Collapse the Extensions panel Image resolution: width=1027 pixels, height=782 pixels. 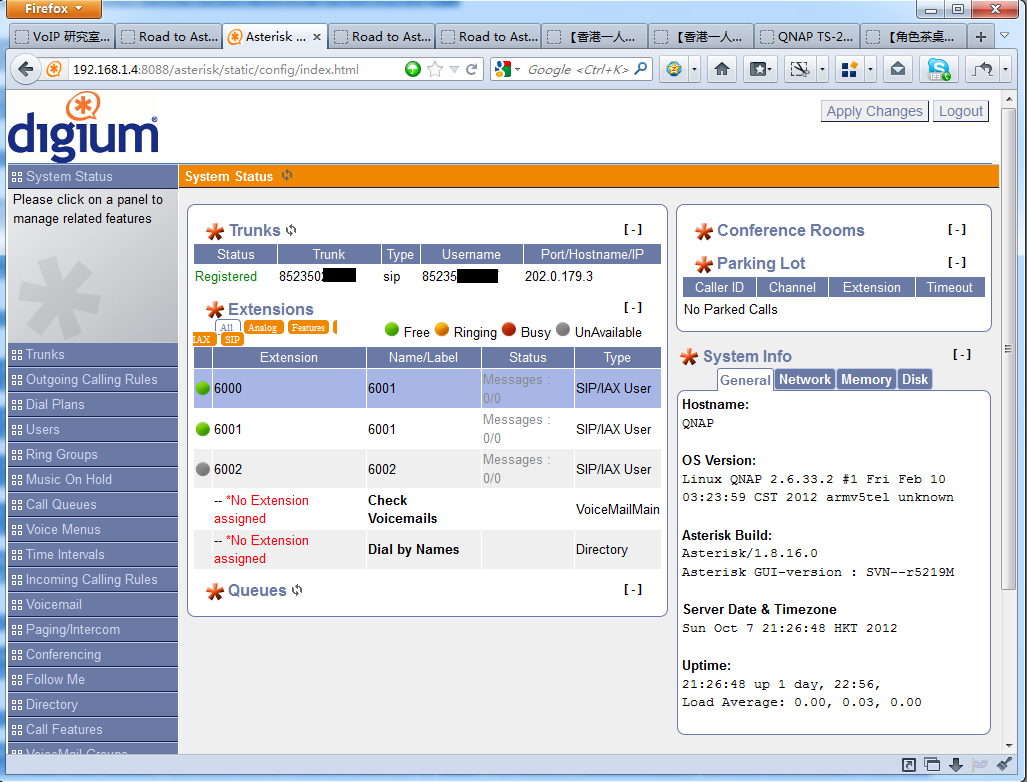[633, 307]
